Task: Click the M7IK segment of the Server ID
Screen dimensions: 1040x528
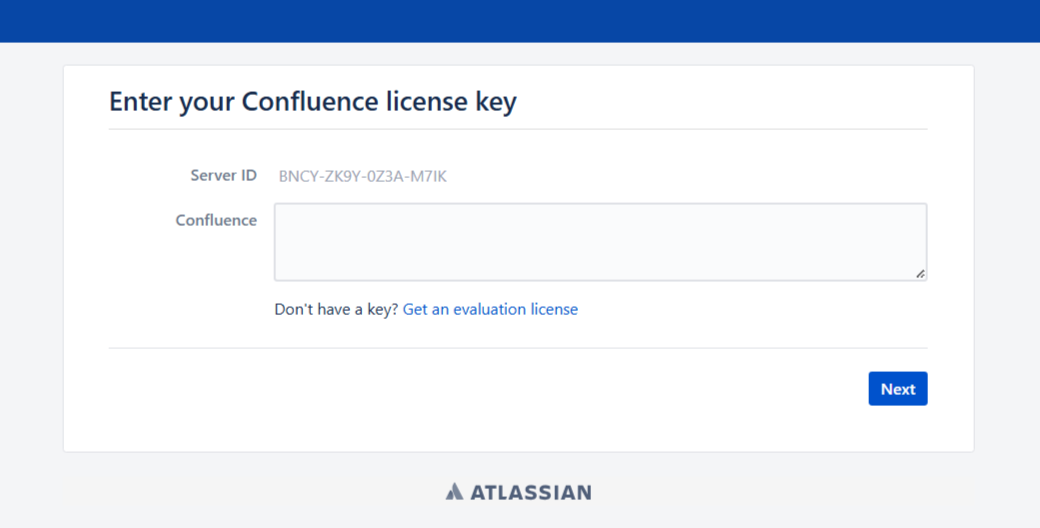Action: [x=429, y=176]
